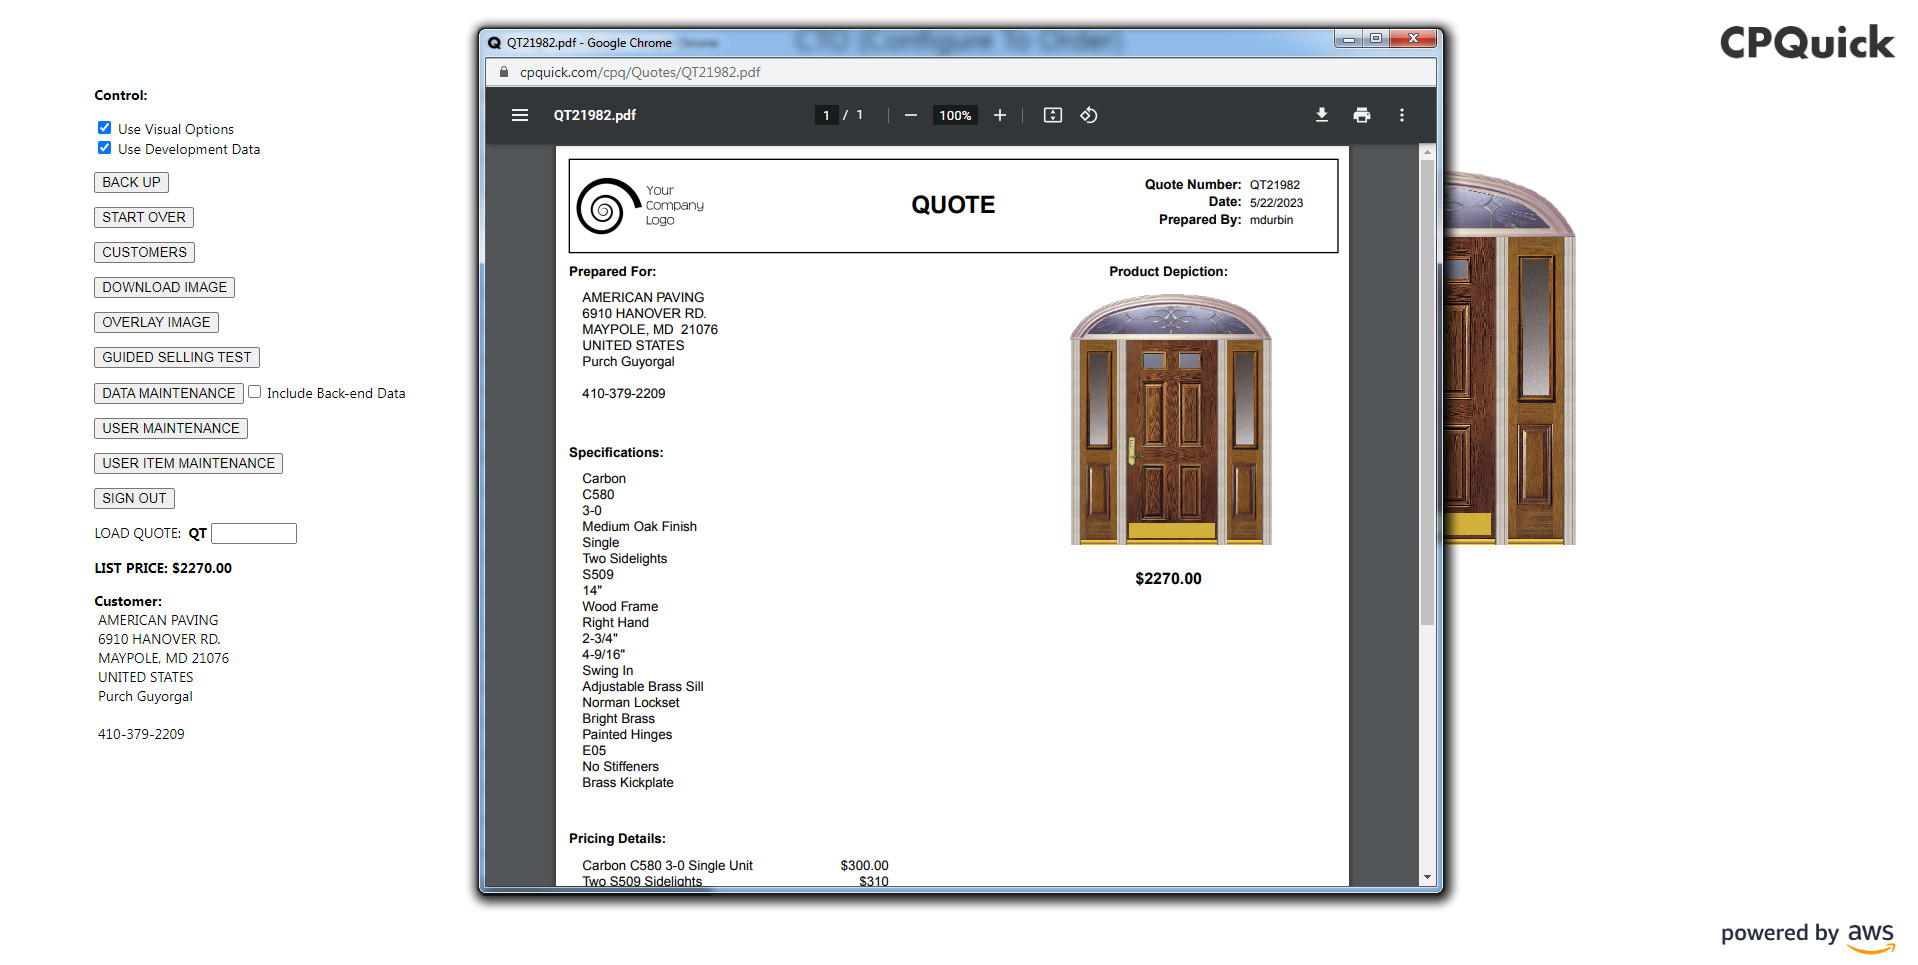Print the quote document
The image size is (1918, 965).
tap(1361, 115)
